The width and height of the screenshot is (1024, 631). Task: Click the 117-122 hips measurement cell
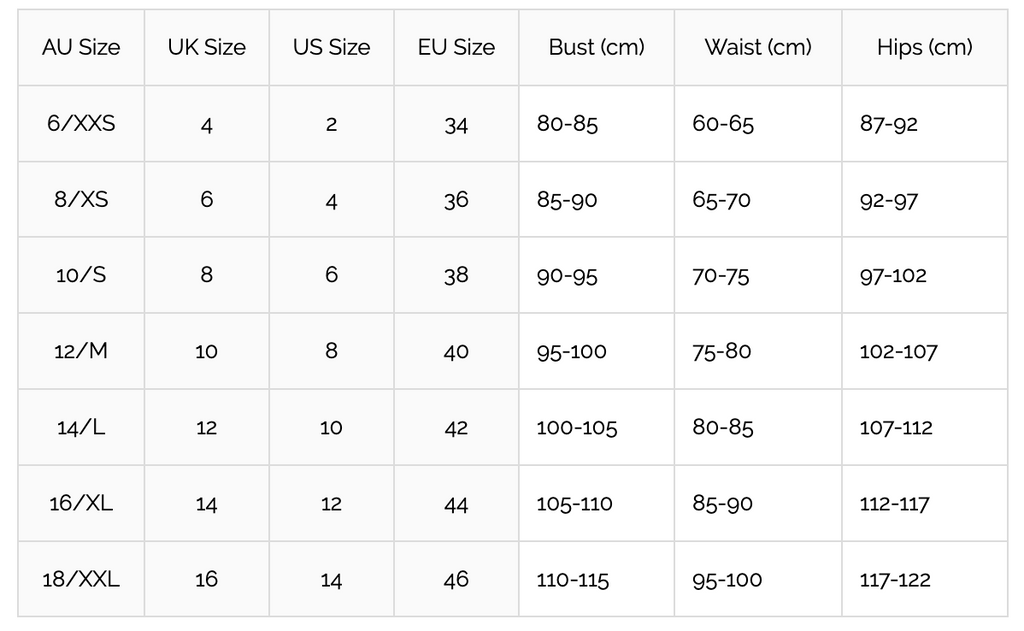pos(895,579)
